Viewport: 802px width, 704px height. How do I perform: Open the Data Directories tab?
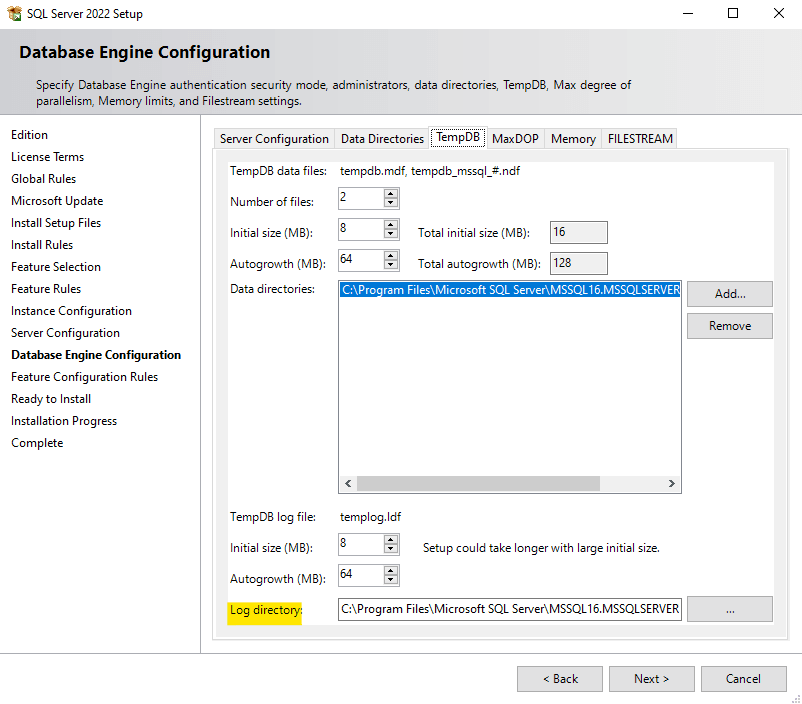point(382,139)
